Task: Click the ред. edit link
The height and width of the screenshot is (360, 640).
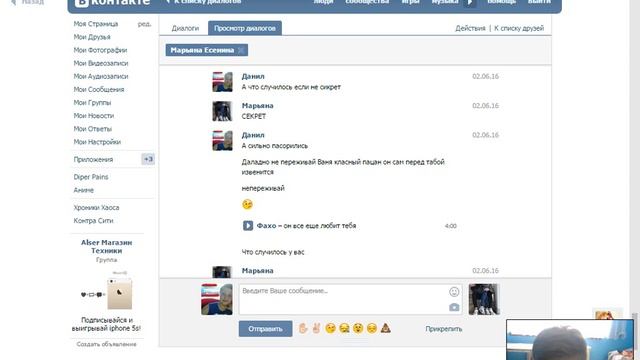Action: coord(144,24)
